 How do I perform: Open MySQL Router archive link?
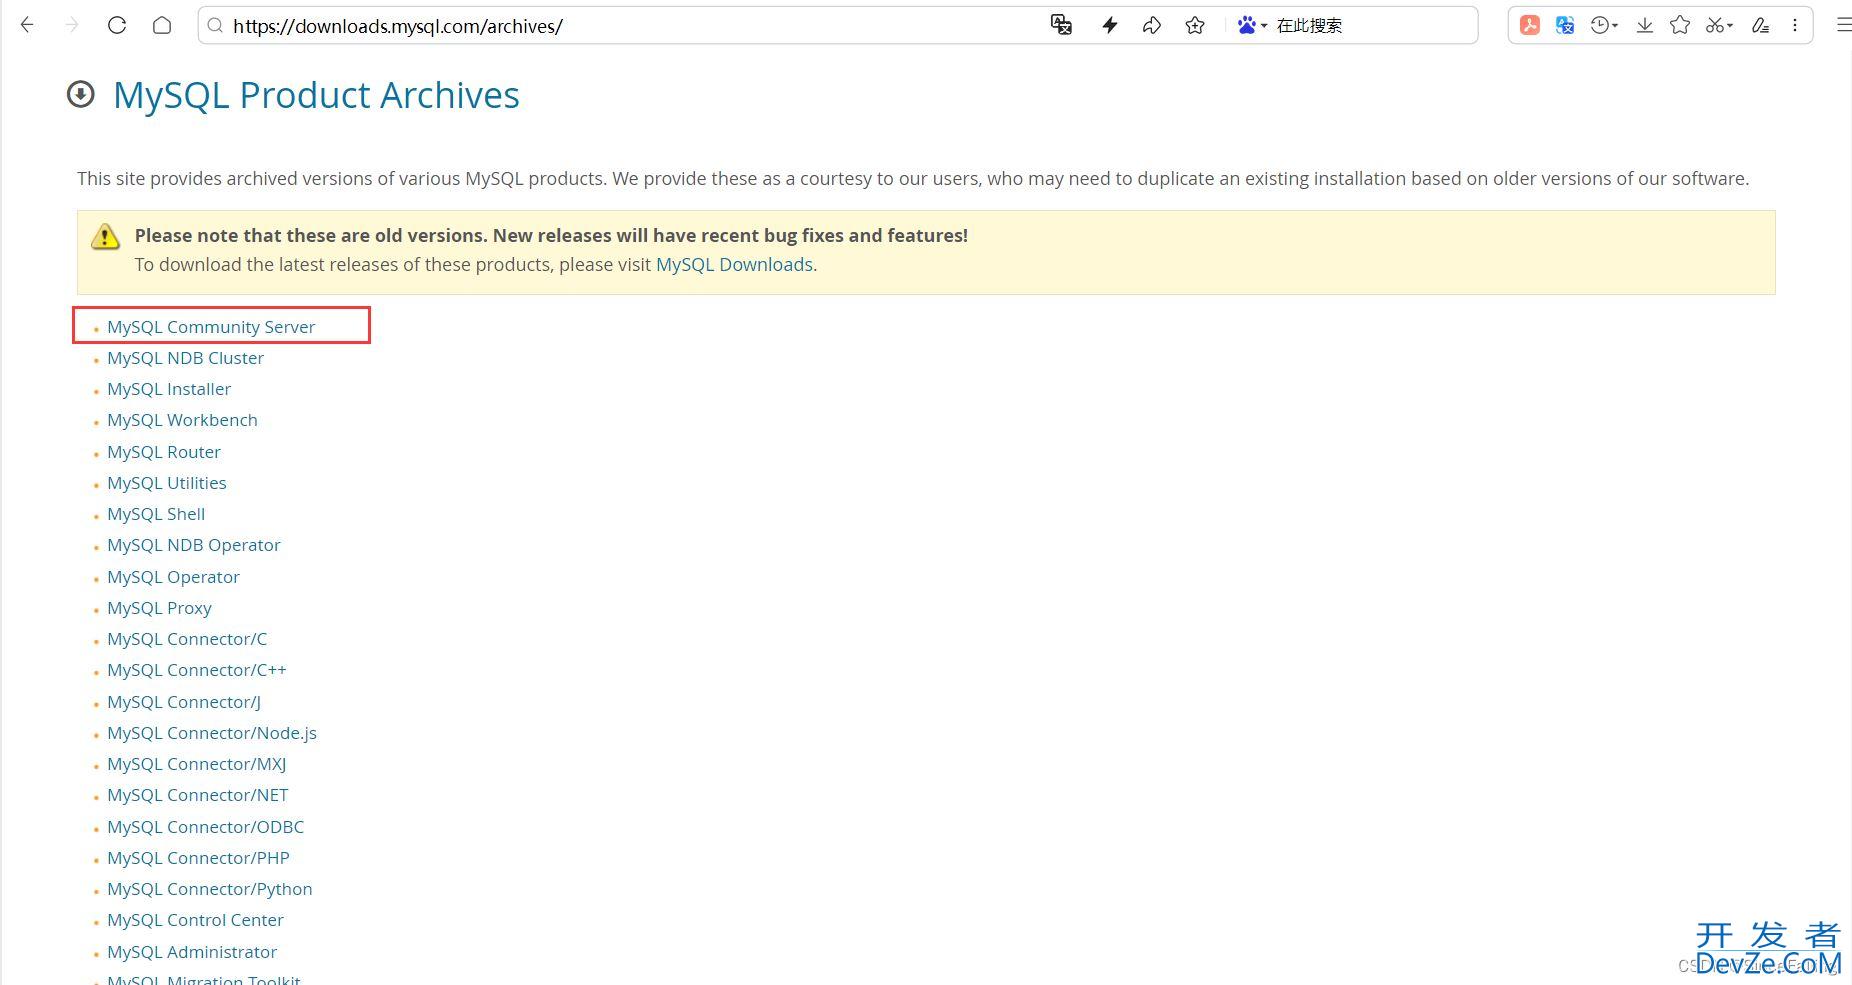(164, 452)
